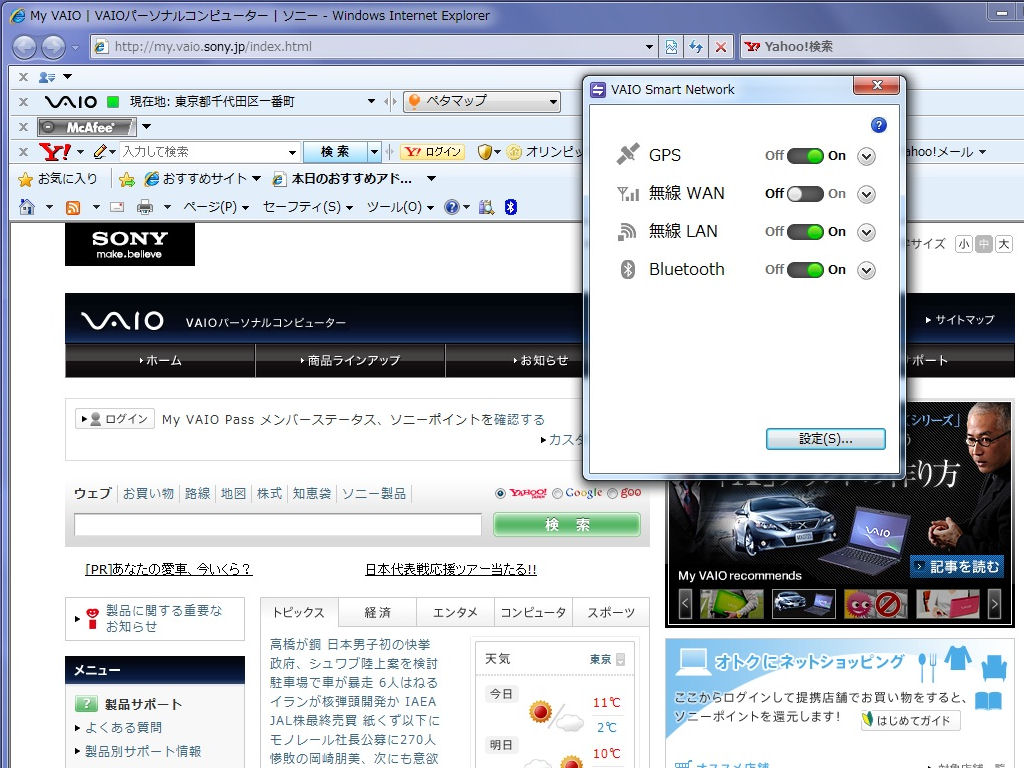The width and height of the screenshot is (1024, 768).
Task: Stop page loading
Action: pyautogui.click(x=721, y=46)
